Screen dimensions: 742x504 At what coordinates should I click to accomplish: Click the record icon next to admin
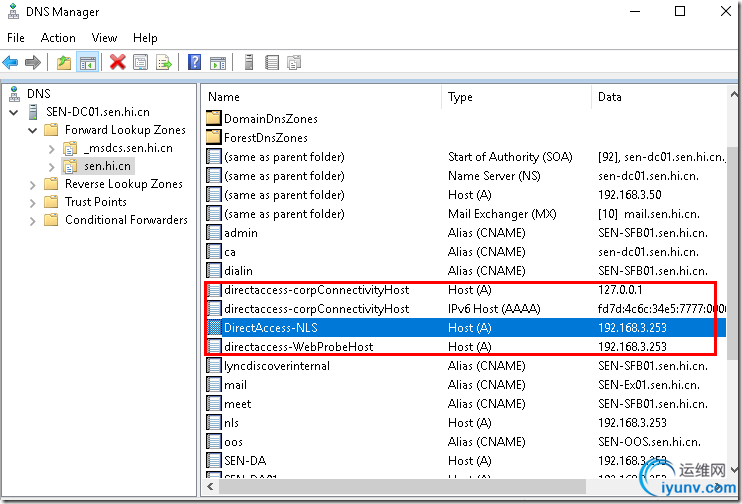[x=214, y=232]
